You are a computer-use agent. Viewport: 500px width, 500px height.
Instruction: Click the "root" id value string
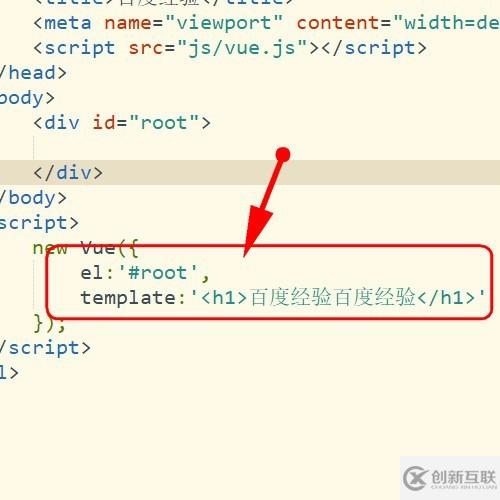[164, 123]
